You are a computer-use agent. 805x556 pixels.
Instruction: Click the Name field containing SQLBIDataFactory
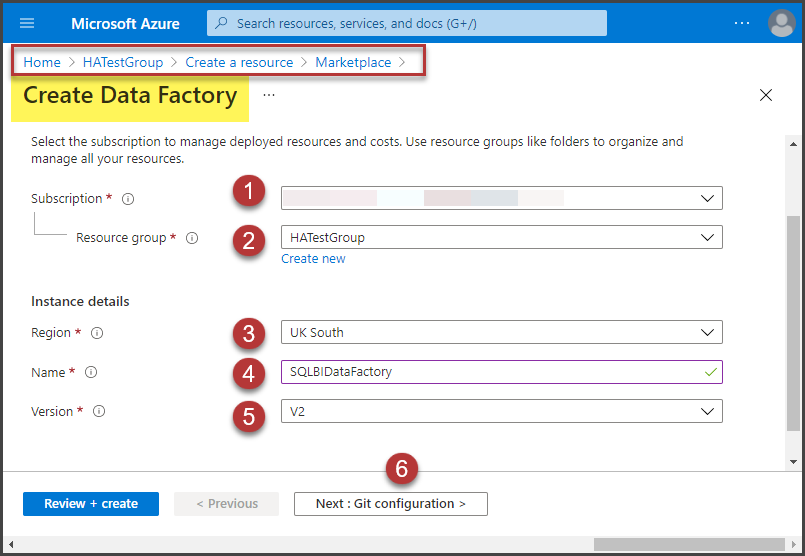(502, 372)
